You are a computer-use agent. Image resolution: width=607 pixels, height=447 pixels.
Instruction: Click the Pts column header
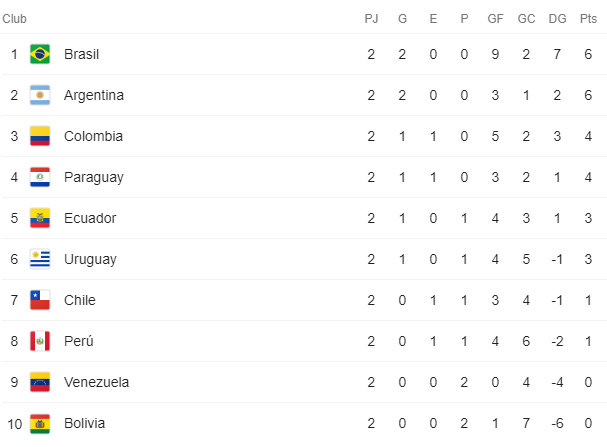click(588, 19)
